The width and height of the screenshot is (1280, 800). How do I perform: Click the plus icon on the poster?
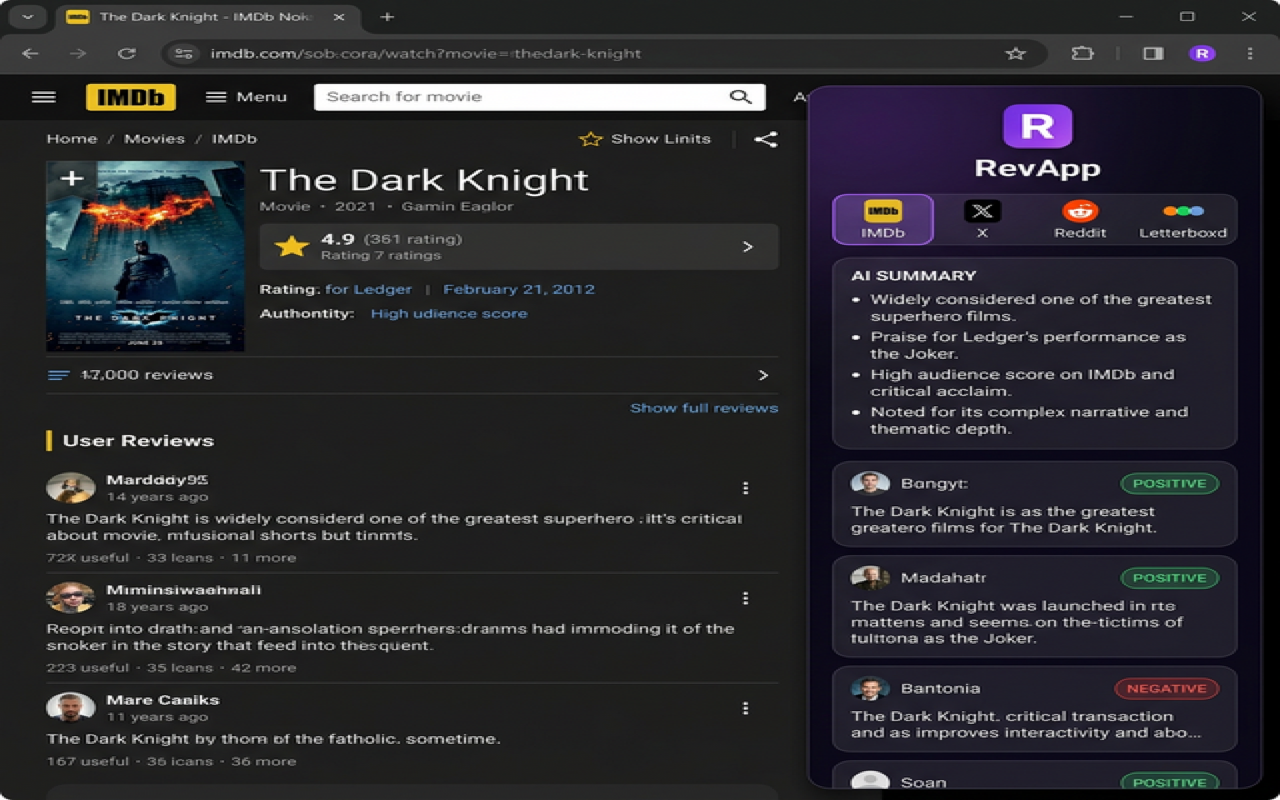point(71,178)
